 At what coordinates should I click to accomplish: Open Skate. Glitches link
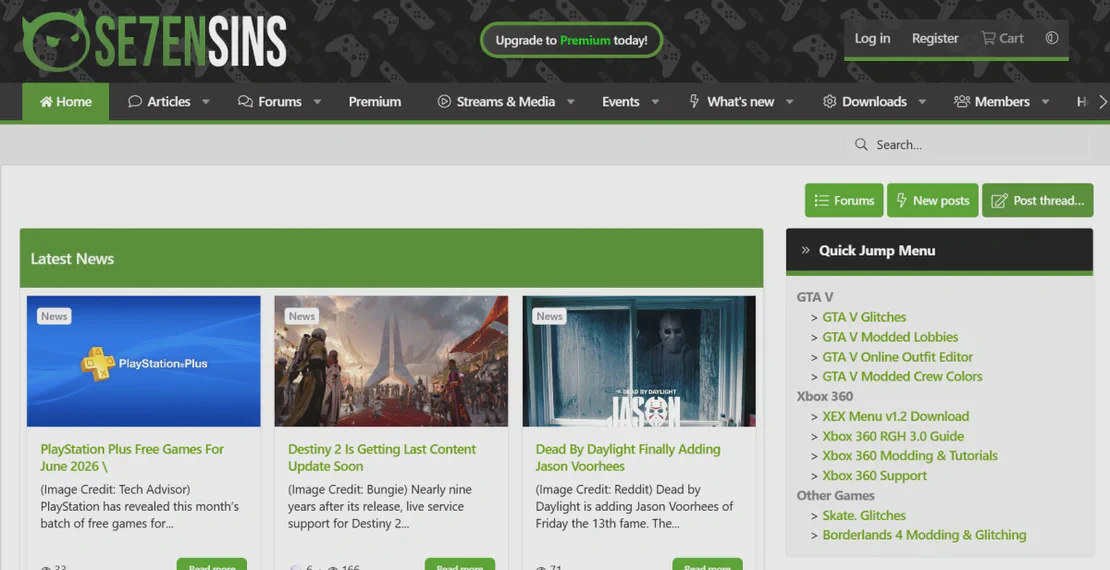coord(864,515)
